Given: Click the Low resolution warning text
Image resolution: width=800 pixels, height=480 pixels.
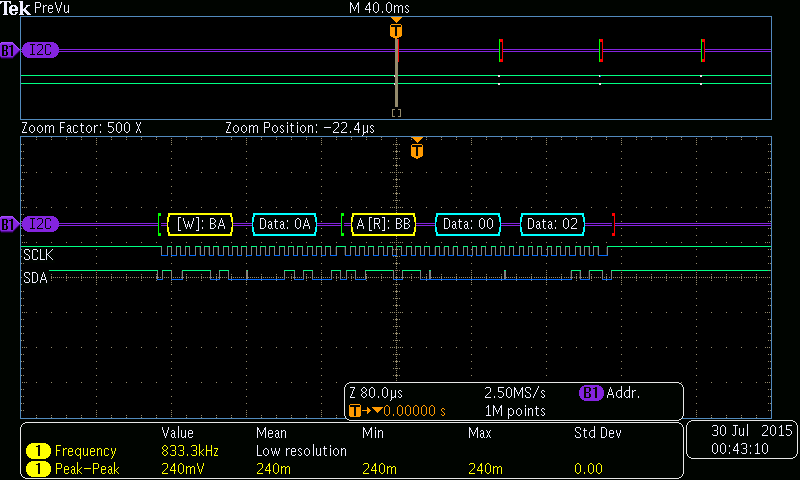Looking at the screenshot, I should [301, 451].
